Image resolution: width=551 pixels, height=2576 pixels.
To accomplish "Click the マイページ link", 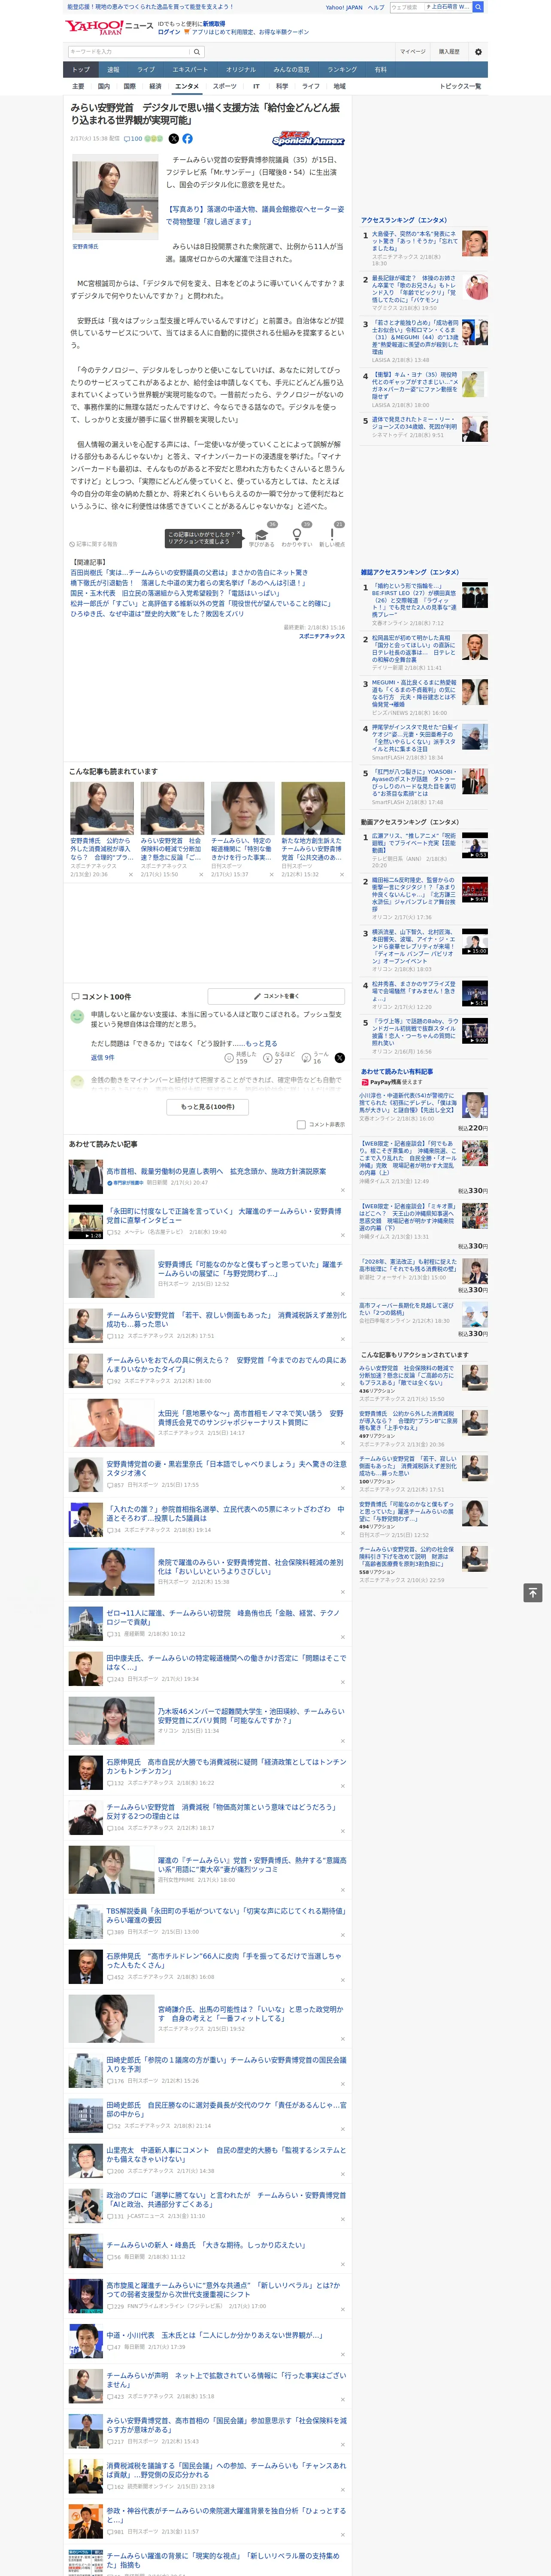I will [x=412, y=52].
